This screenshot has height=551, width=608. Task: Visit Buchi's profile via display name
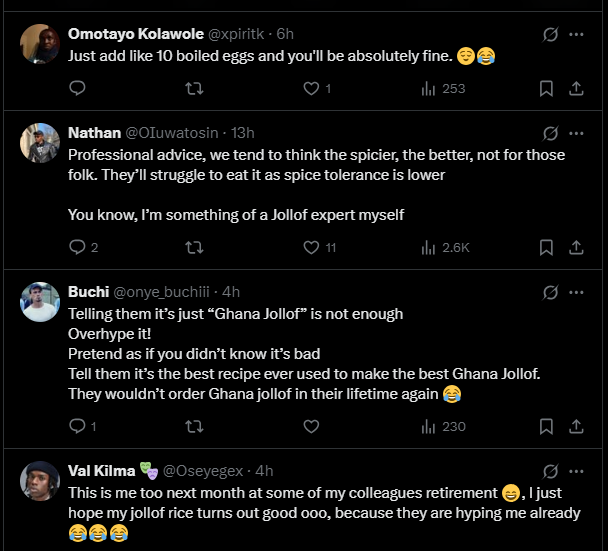88,293
